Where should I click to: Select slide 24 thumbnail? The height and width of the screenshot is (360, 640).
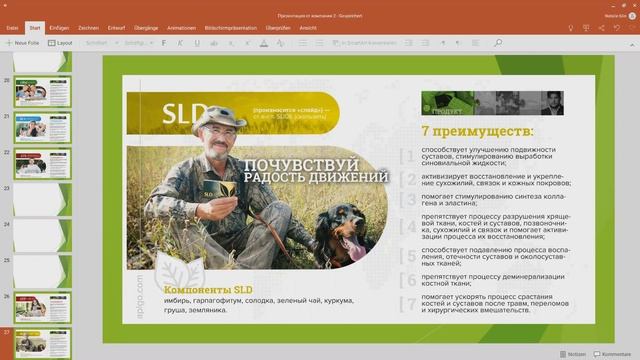(43, 236)
